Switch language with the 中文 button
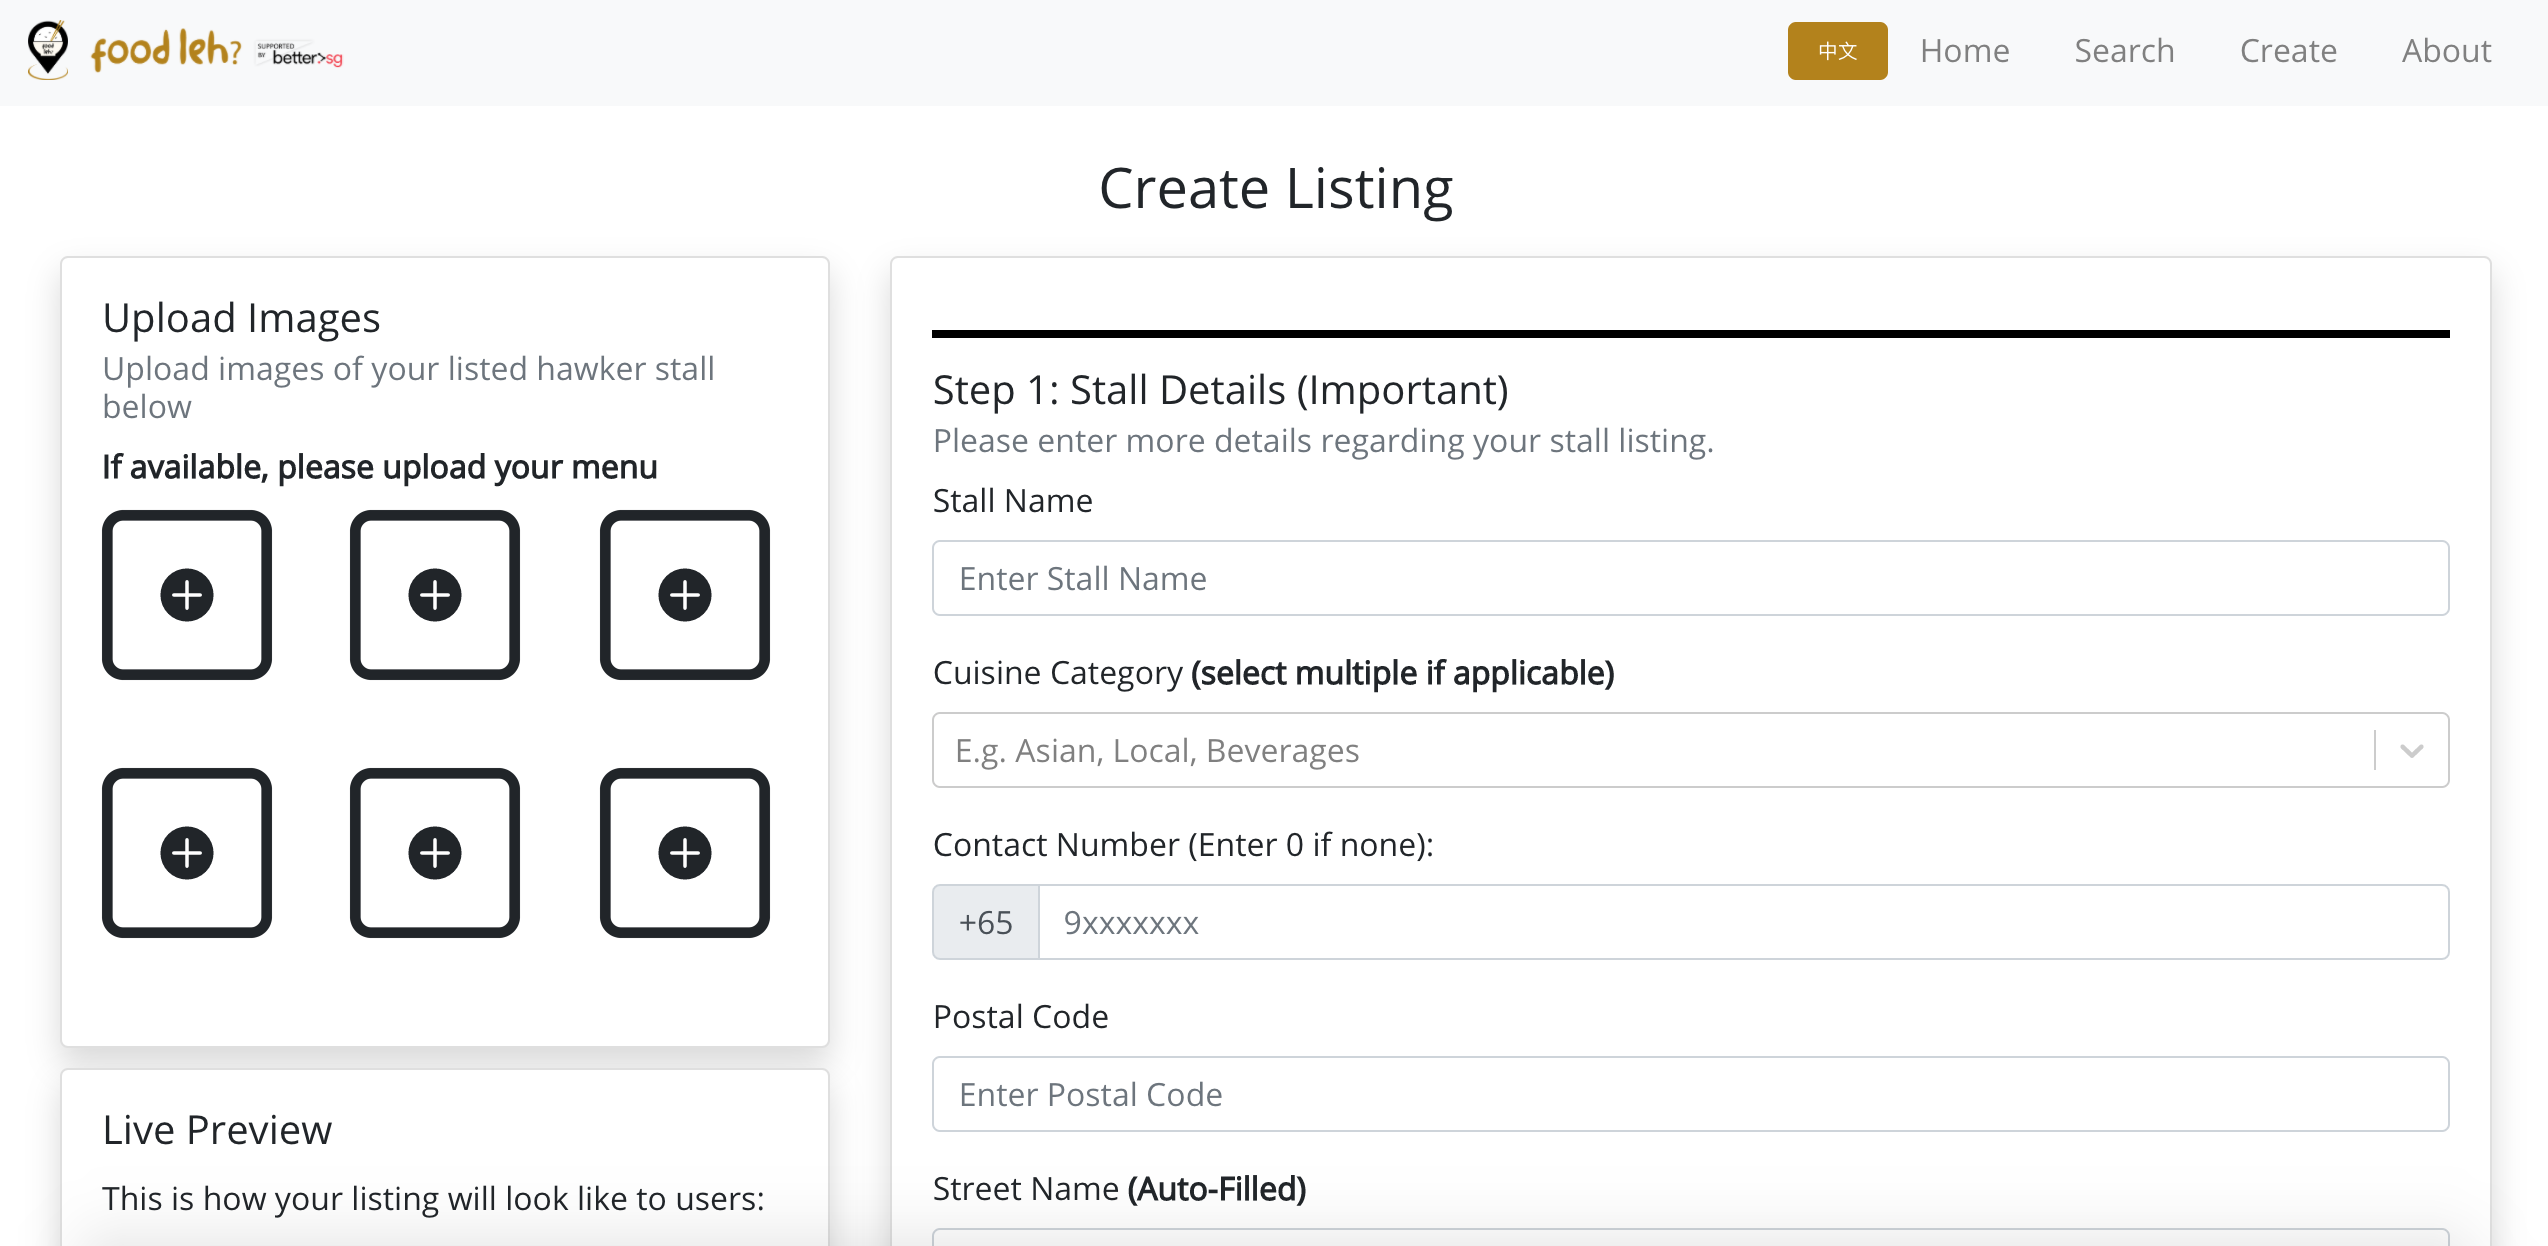The height and width of the screenshot is (1246, 2548). point(1837,51)
